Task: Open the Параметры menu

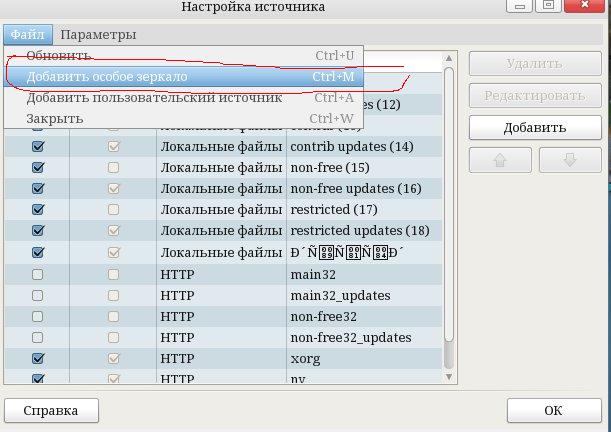Action: click(x=98, y=35)
